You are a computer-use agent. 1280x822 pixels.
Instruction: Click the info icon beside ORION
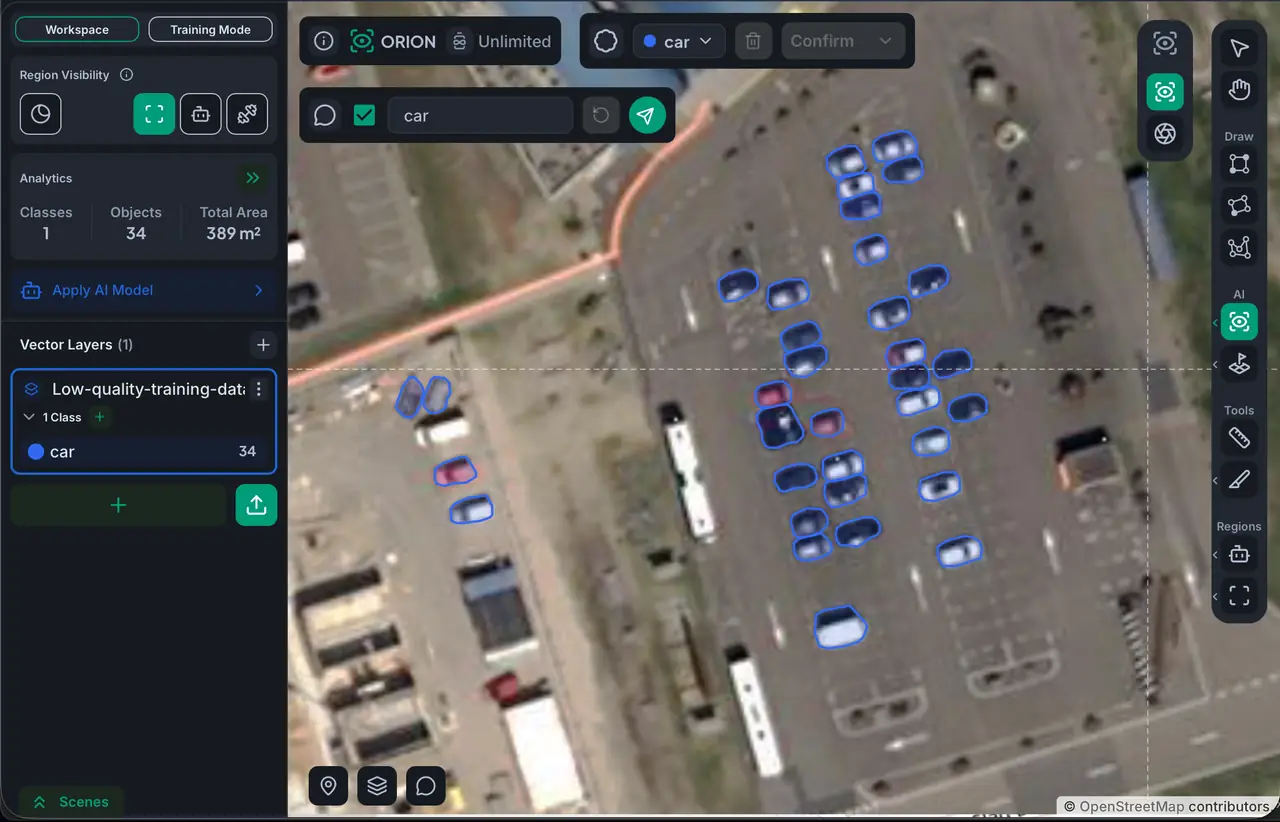click(323, 41)
